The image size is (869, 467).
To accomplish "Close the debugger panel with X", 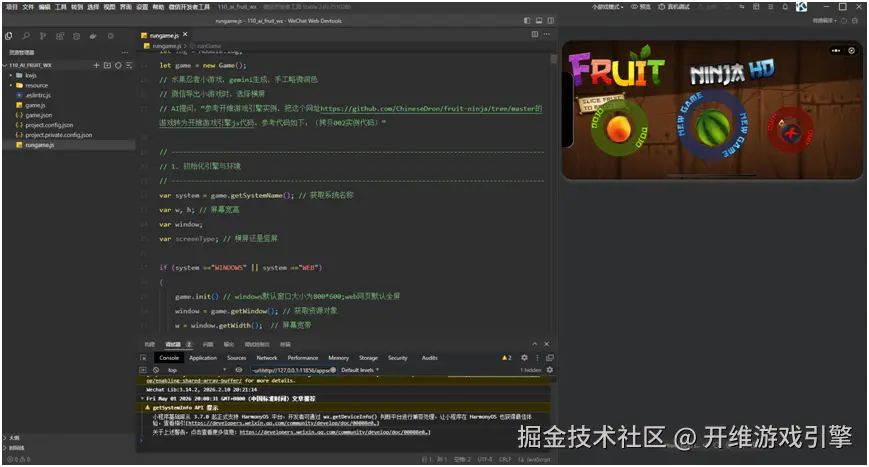I will pyautogui.click(x=546, y=344).
